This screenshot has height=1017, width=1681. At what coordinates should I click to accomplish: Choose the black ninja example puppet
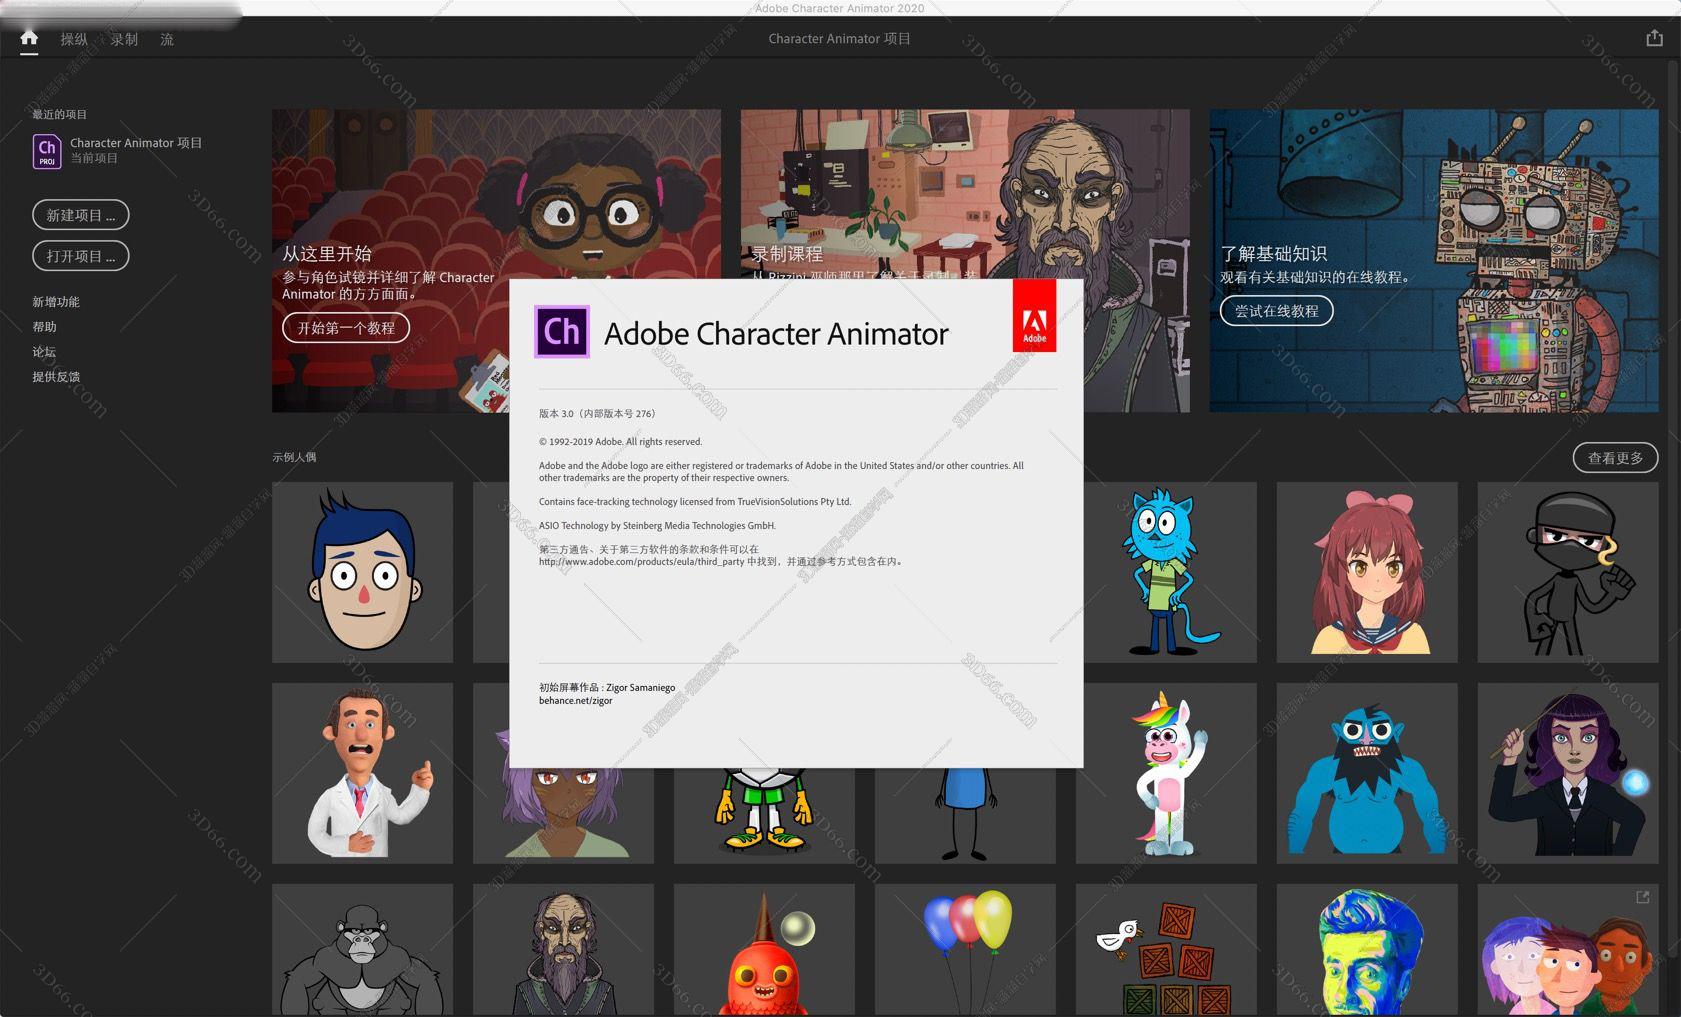[x=1567, y=572]
